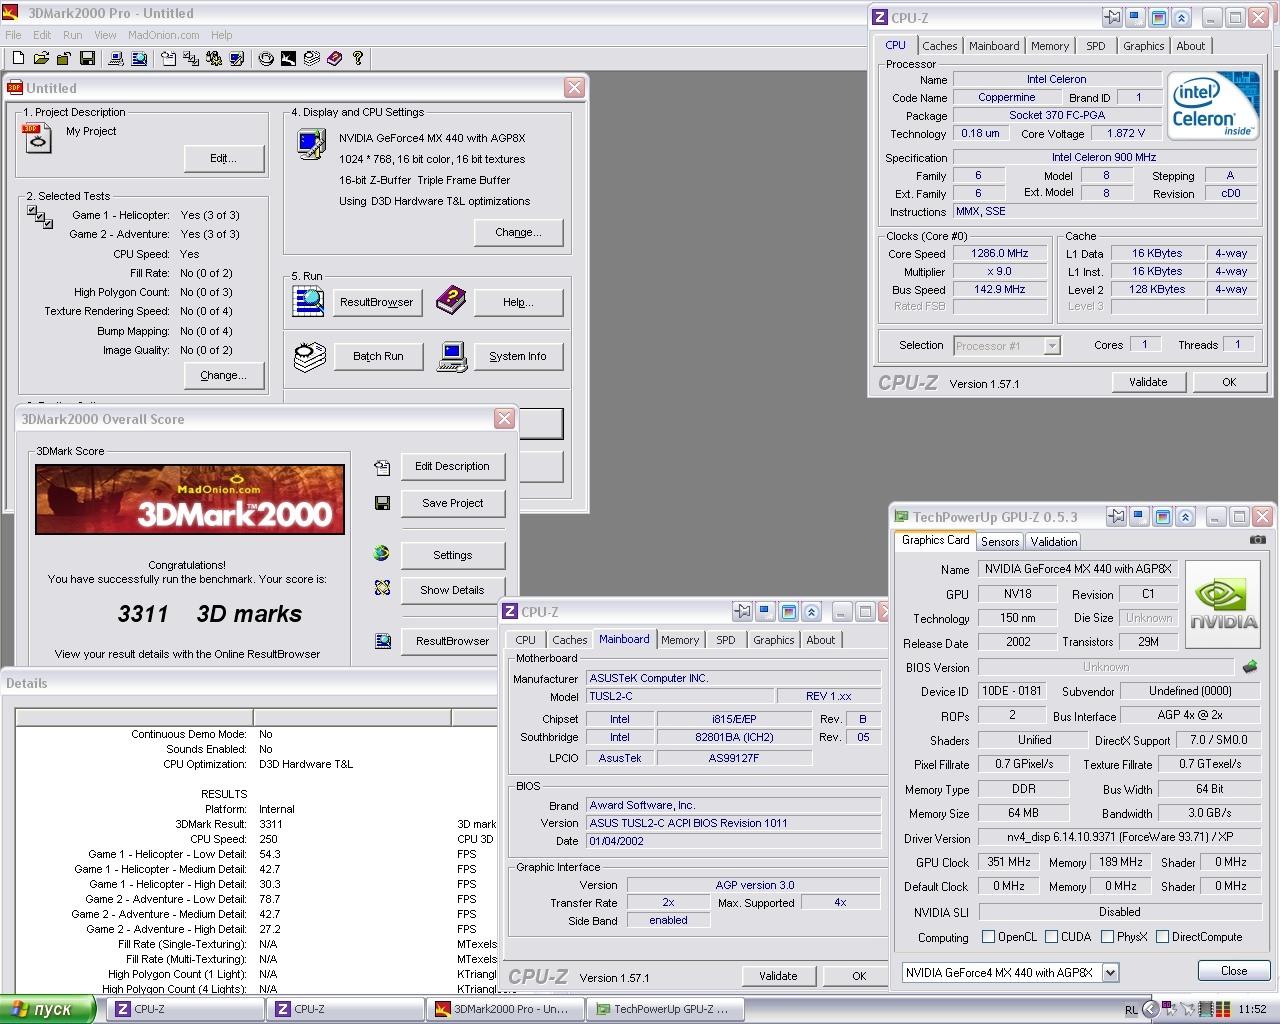Toggle the DirectCompute checkbox in GPU-Z

(1162, 937)
